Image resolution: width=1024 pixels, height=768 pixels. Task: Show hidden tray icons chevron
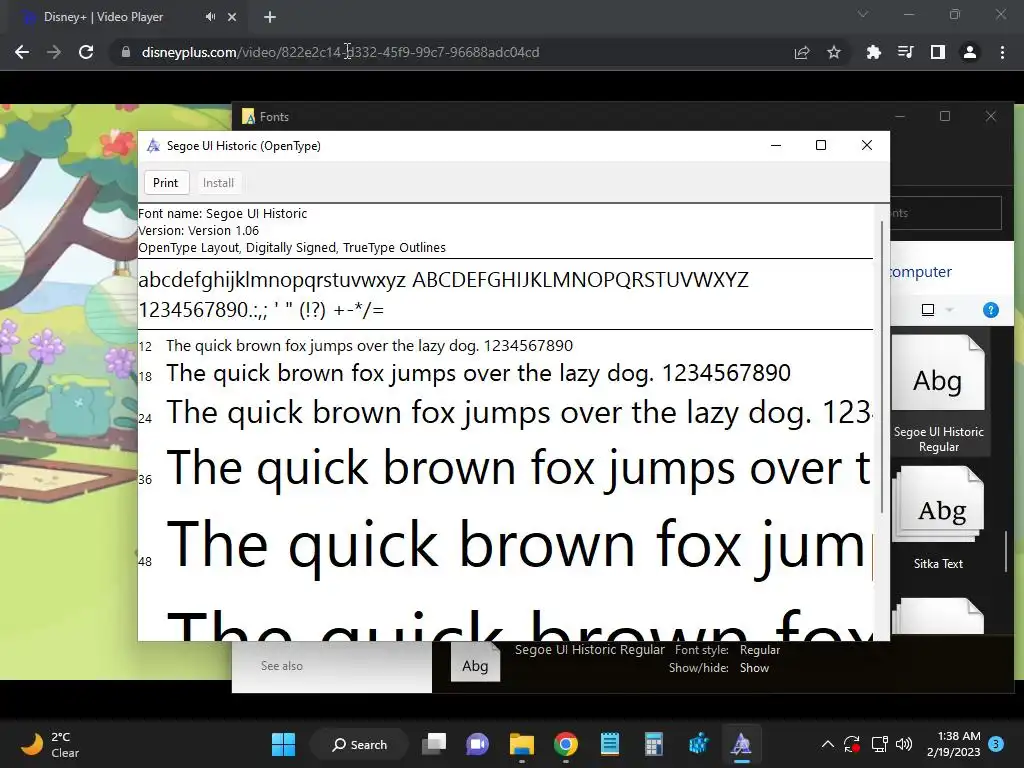(x=827, y=744)
